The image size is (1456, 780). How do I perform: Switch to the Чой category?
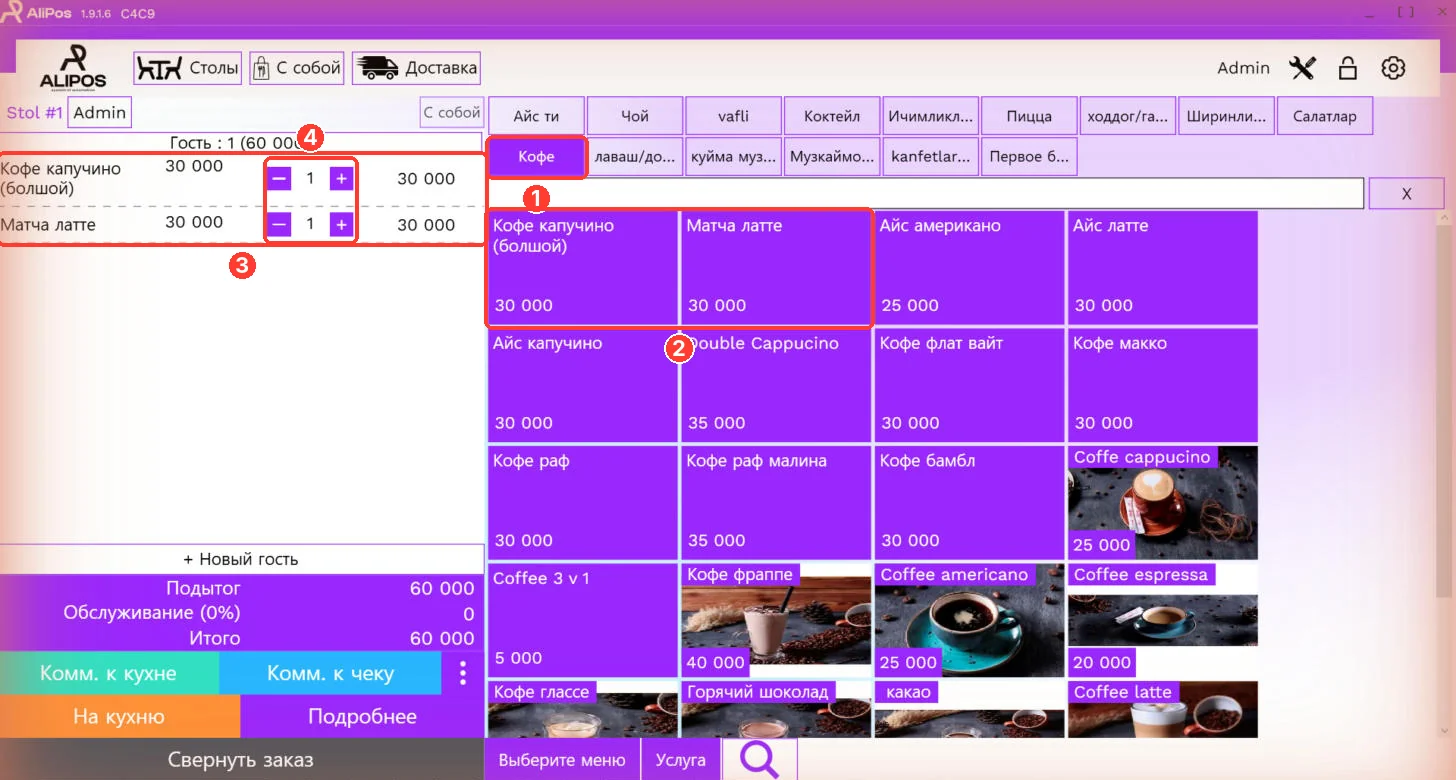click(x=635, y=116)
